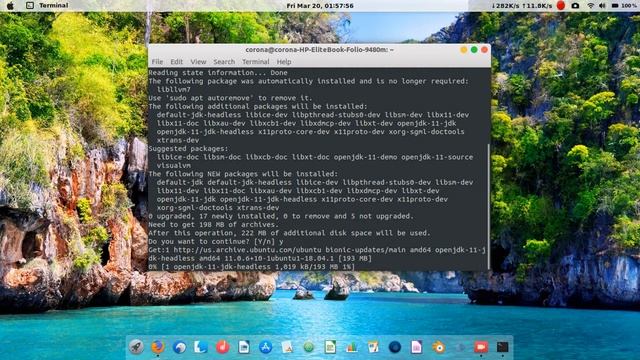Viewport: 640px width, 360px height.
Task: Click the terminal window scrollbar
Action: click(x=489, y=207)
